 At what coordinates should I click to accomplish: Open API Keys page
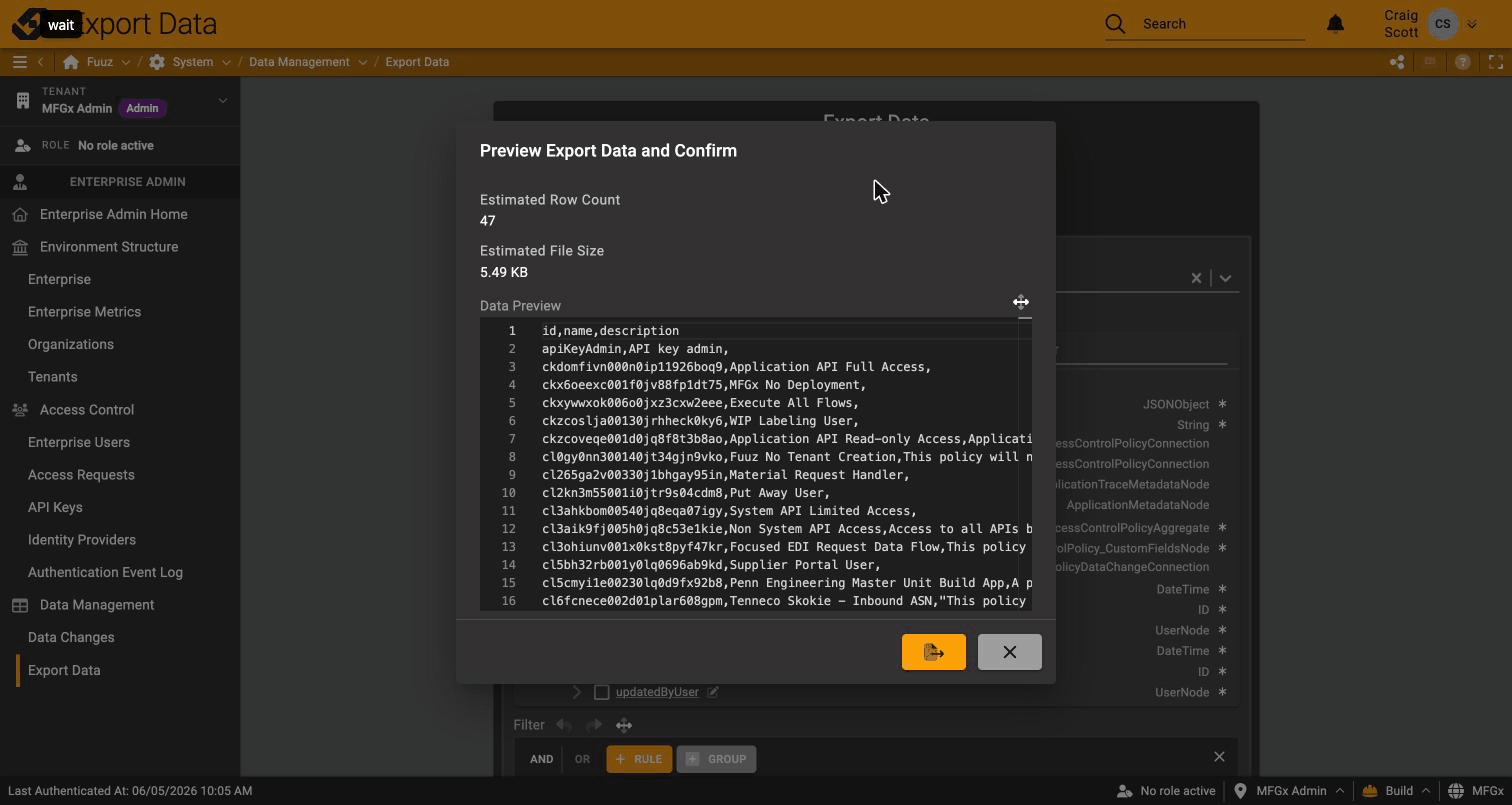click(x=55, y=507)
